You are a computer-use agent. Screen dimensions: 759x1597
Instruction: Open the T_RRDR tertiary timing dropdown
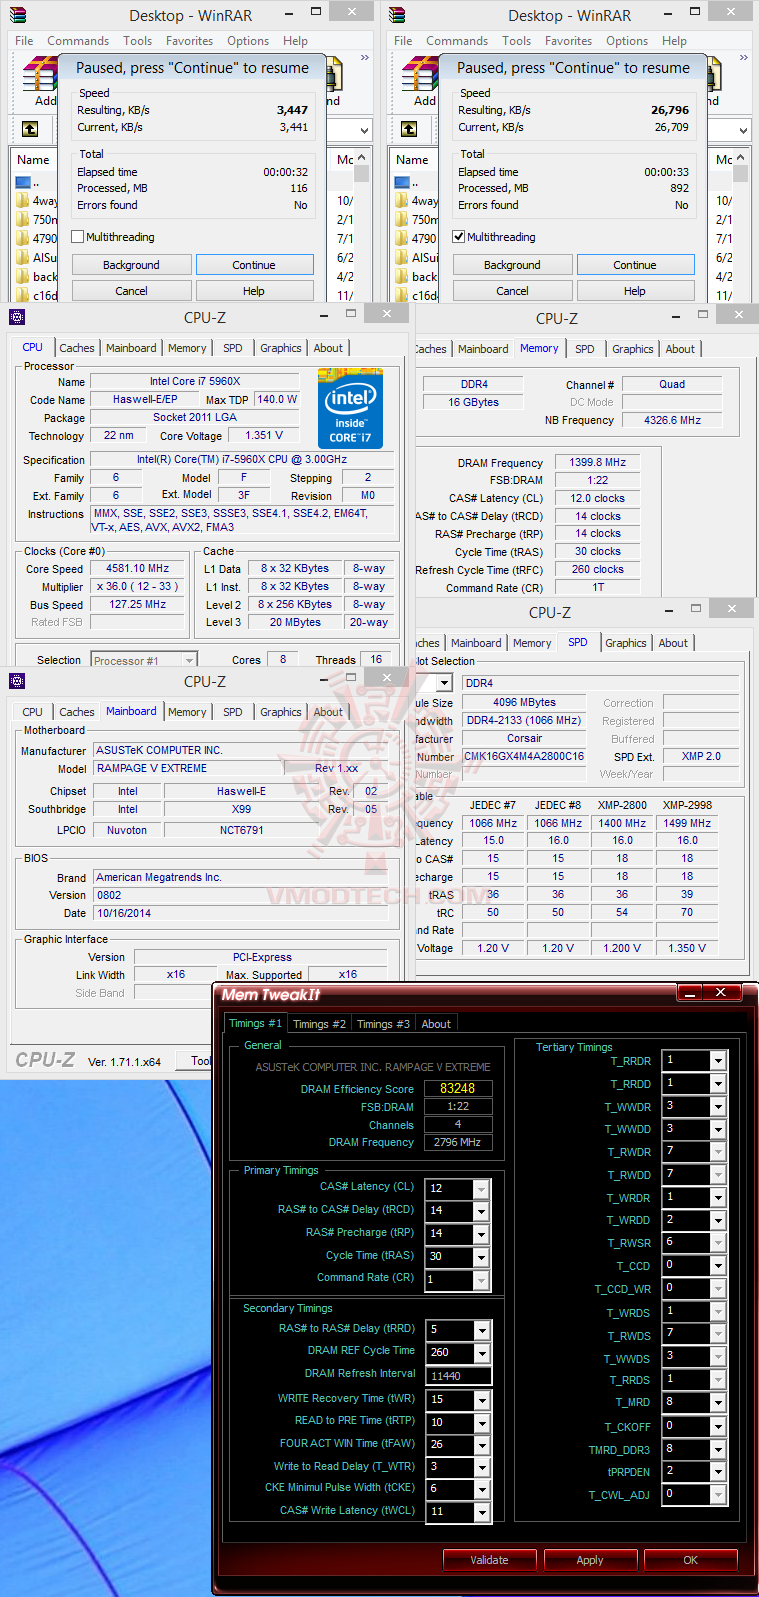718,1060
